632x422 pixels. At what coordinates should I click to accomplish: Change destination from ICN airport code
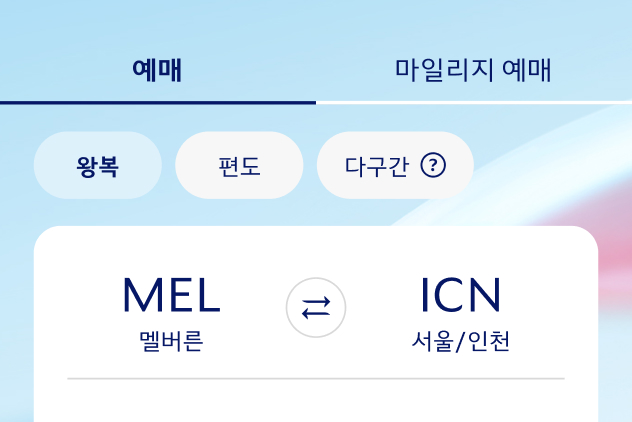461,295
